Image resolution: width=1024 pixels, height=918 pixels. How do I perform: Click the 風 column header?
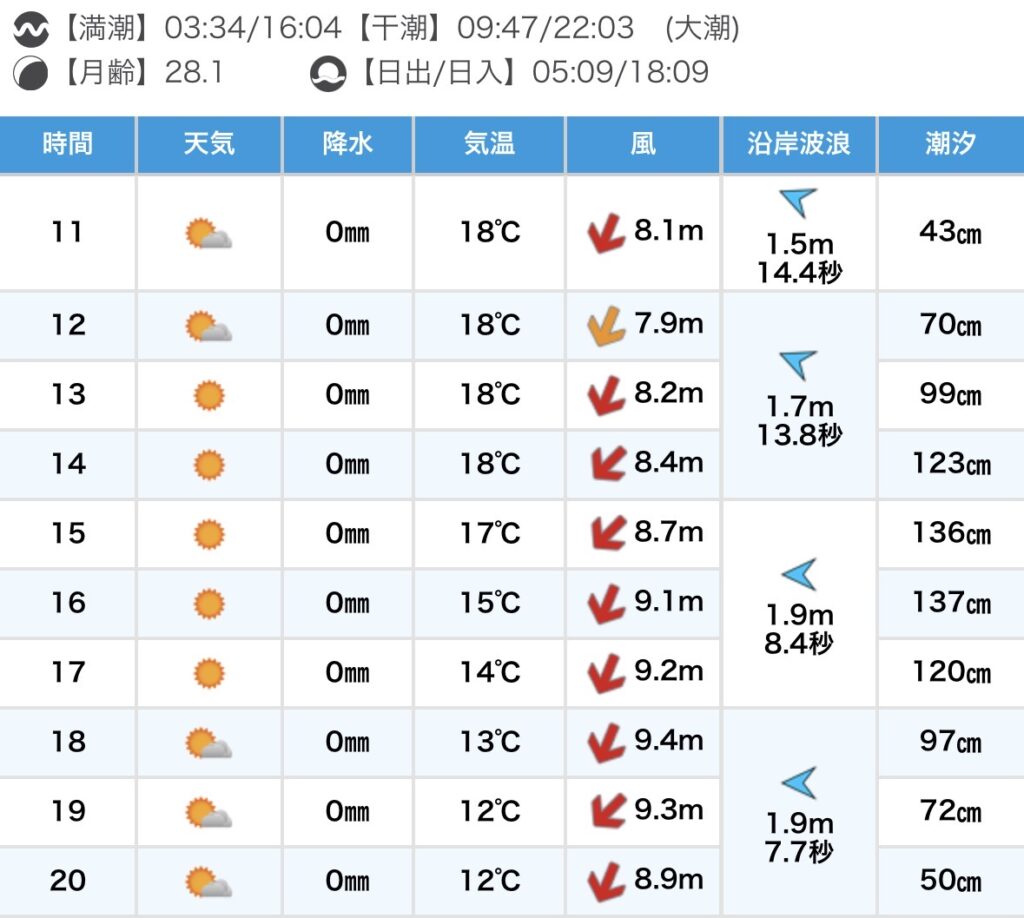(643, 144)
